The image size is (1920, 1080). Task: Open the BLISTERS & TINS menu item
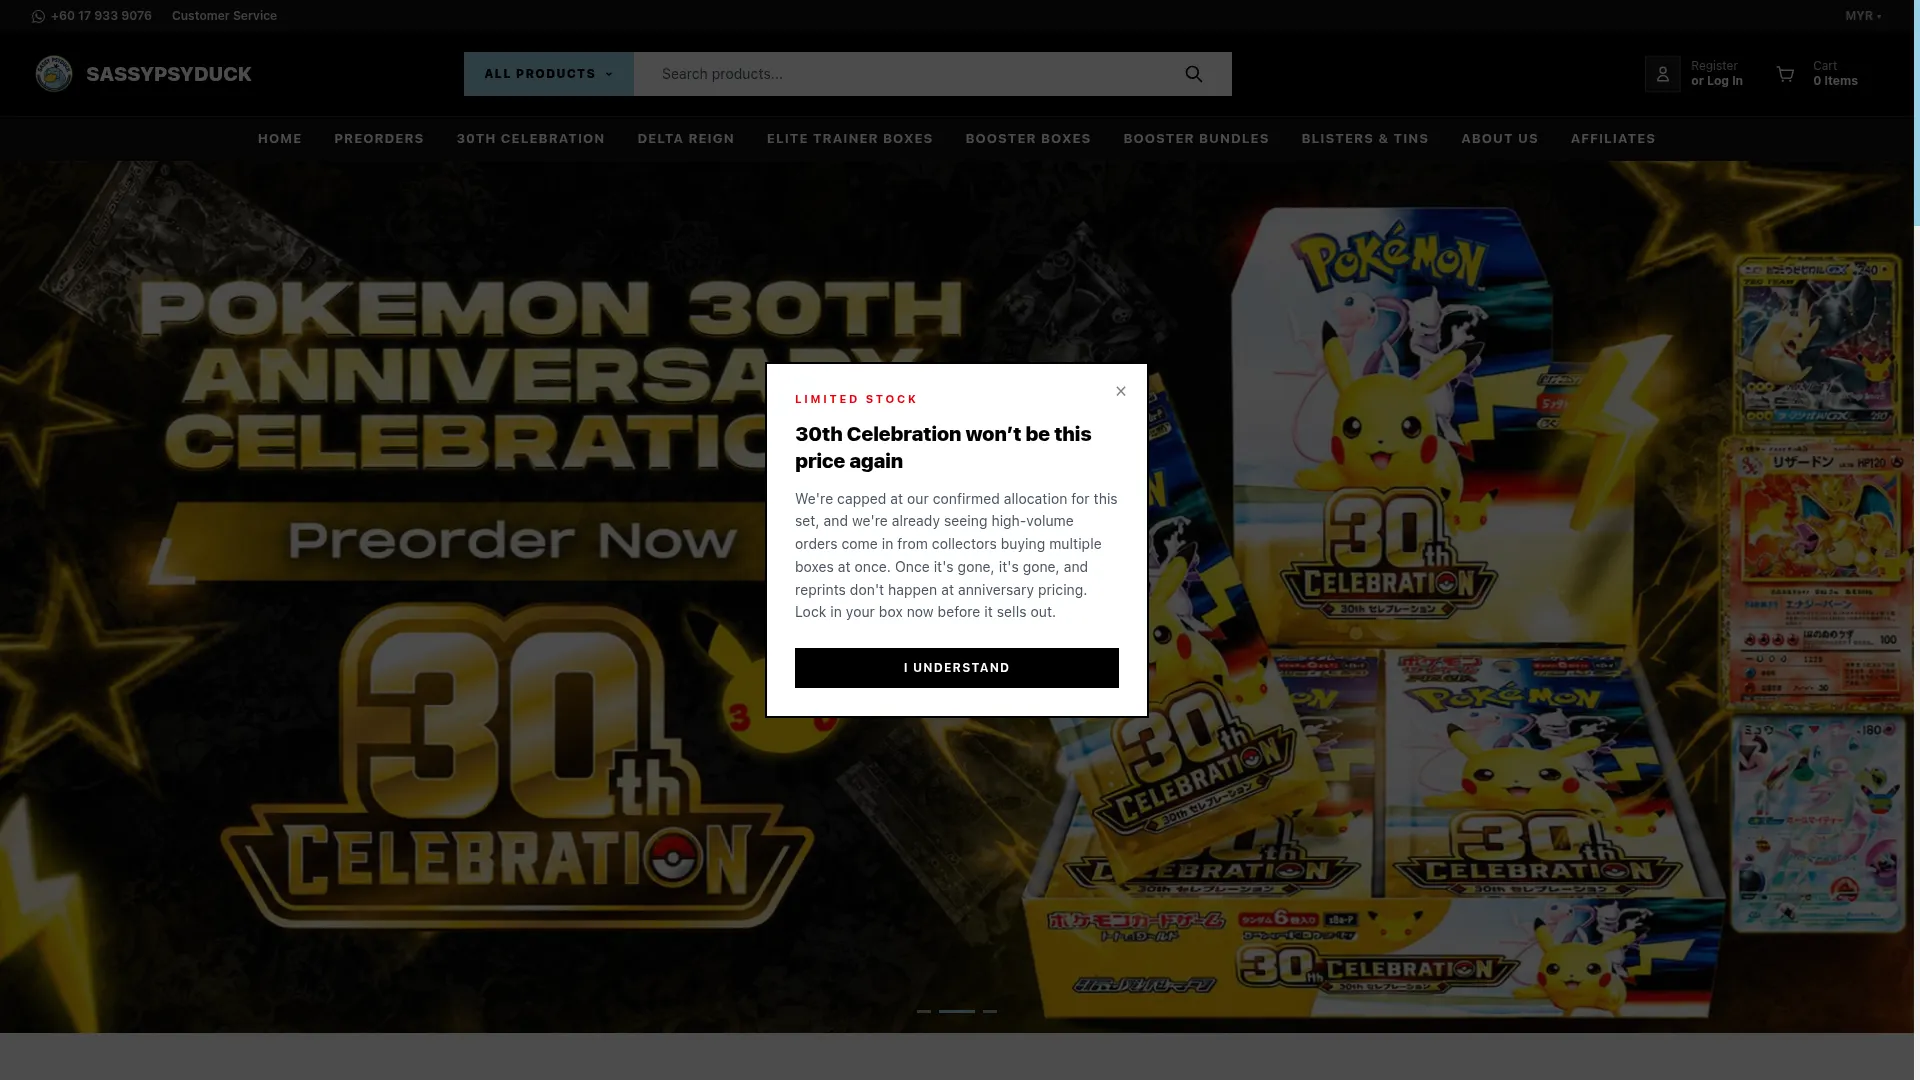pos(1365,139)
